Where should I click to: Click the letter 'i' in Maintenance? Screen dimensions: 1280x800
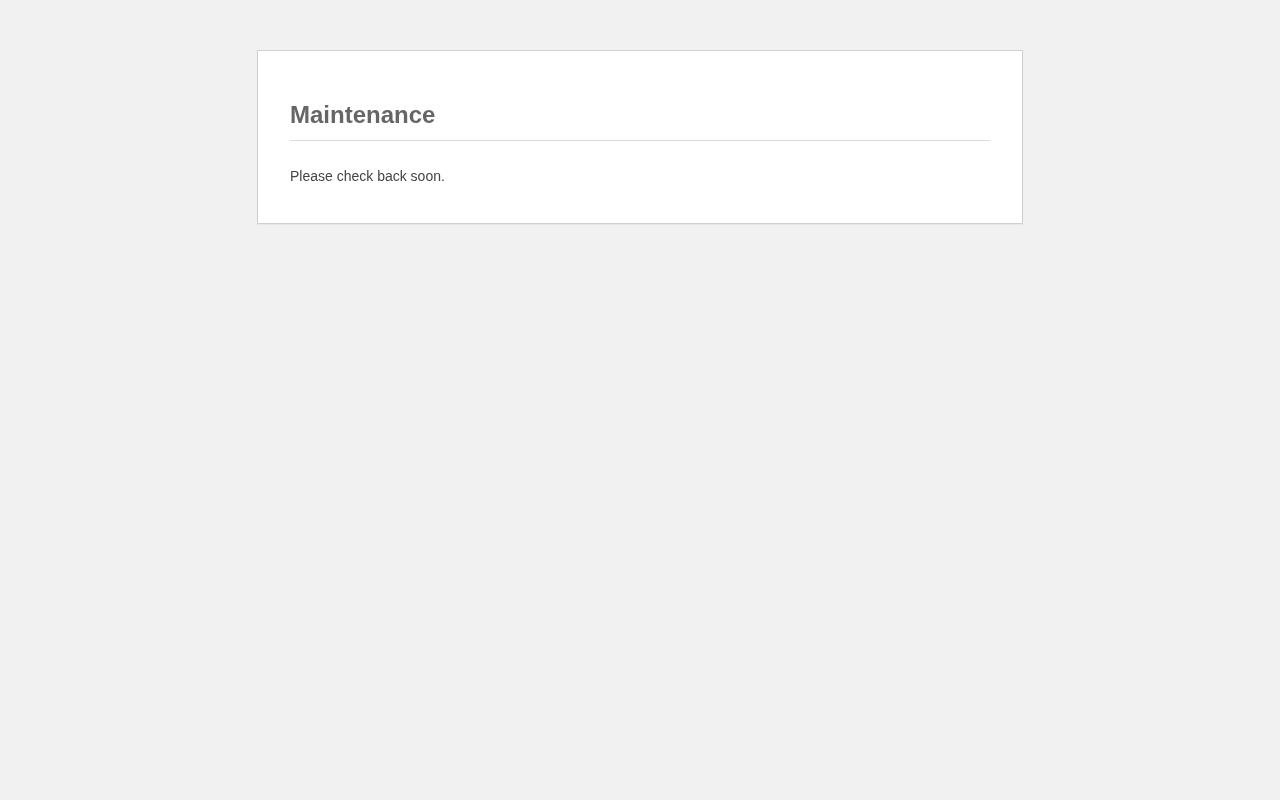(328, 115)
